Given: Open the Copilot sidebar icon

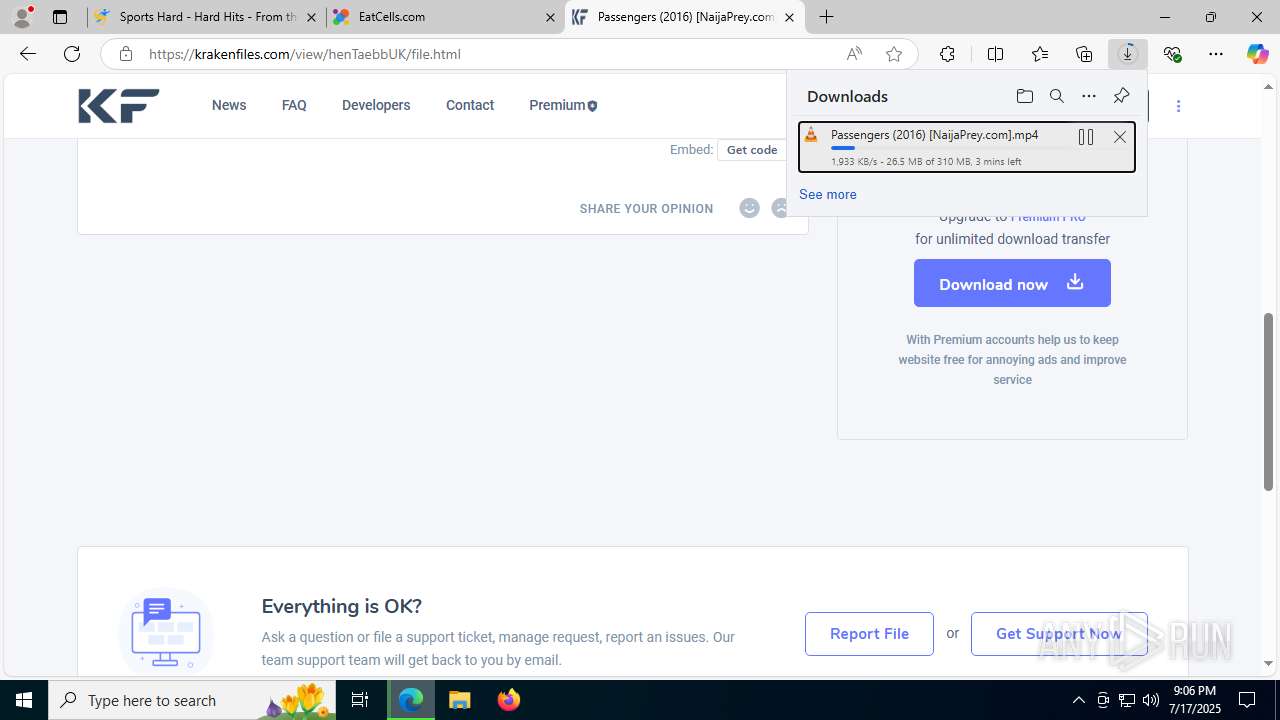Looking at the screenshot, I should point(1257,54).
